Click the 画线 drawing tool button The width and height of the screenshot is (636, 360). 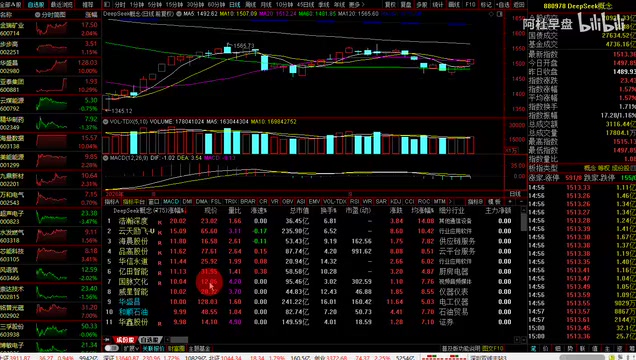[454, 4]
